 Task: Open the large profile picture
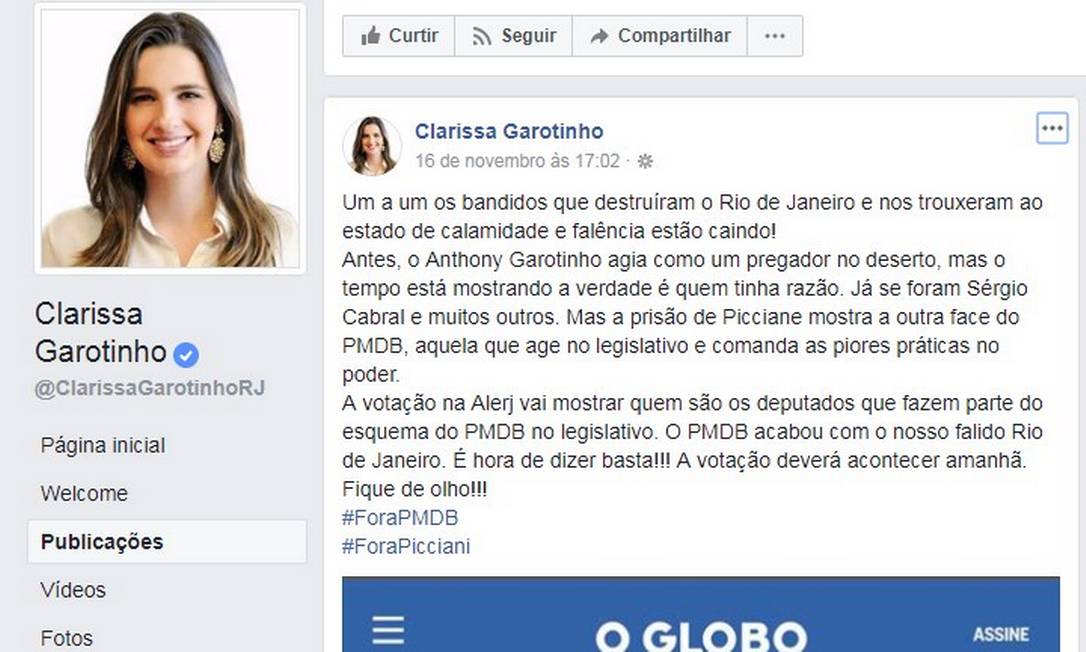[x=170, y=139]
